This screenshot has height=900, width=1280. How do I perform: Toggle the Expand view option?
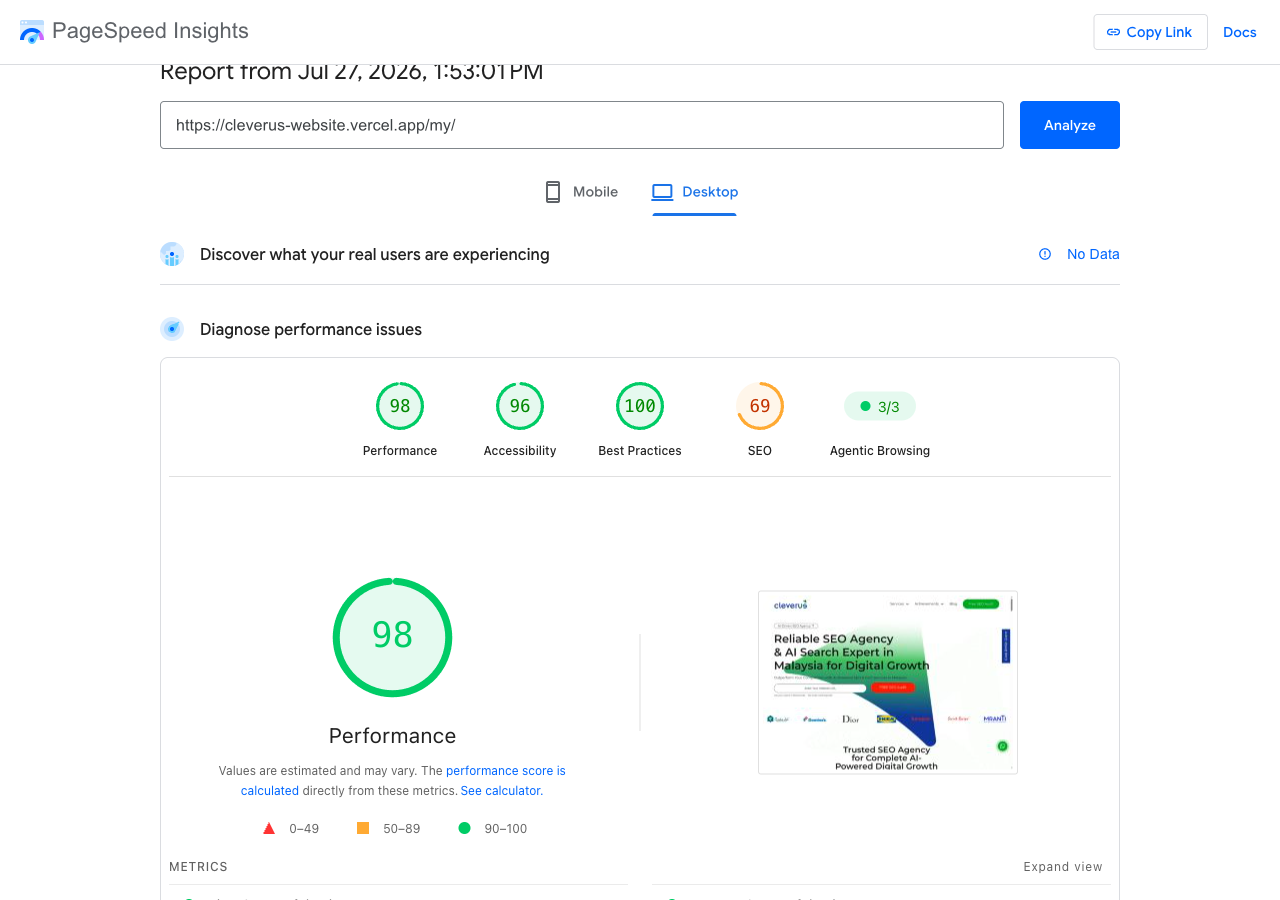point(1063,867)
